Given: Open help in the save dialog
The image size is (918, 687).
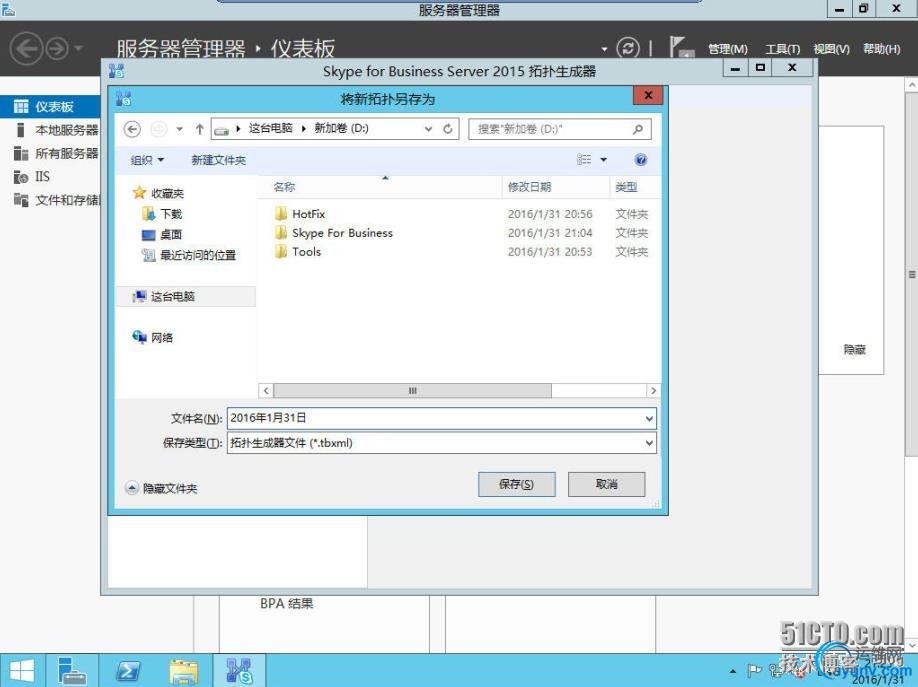Looking at the screenshot, I should point(640,160).
